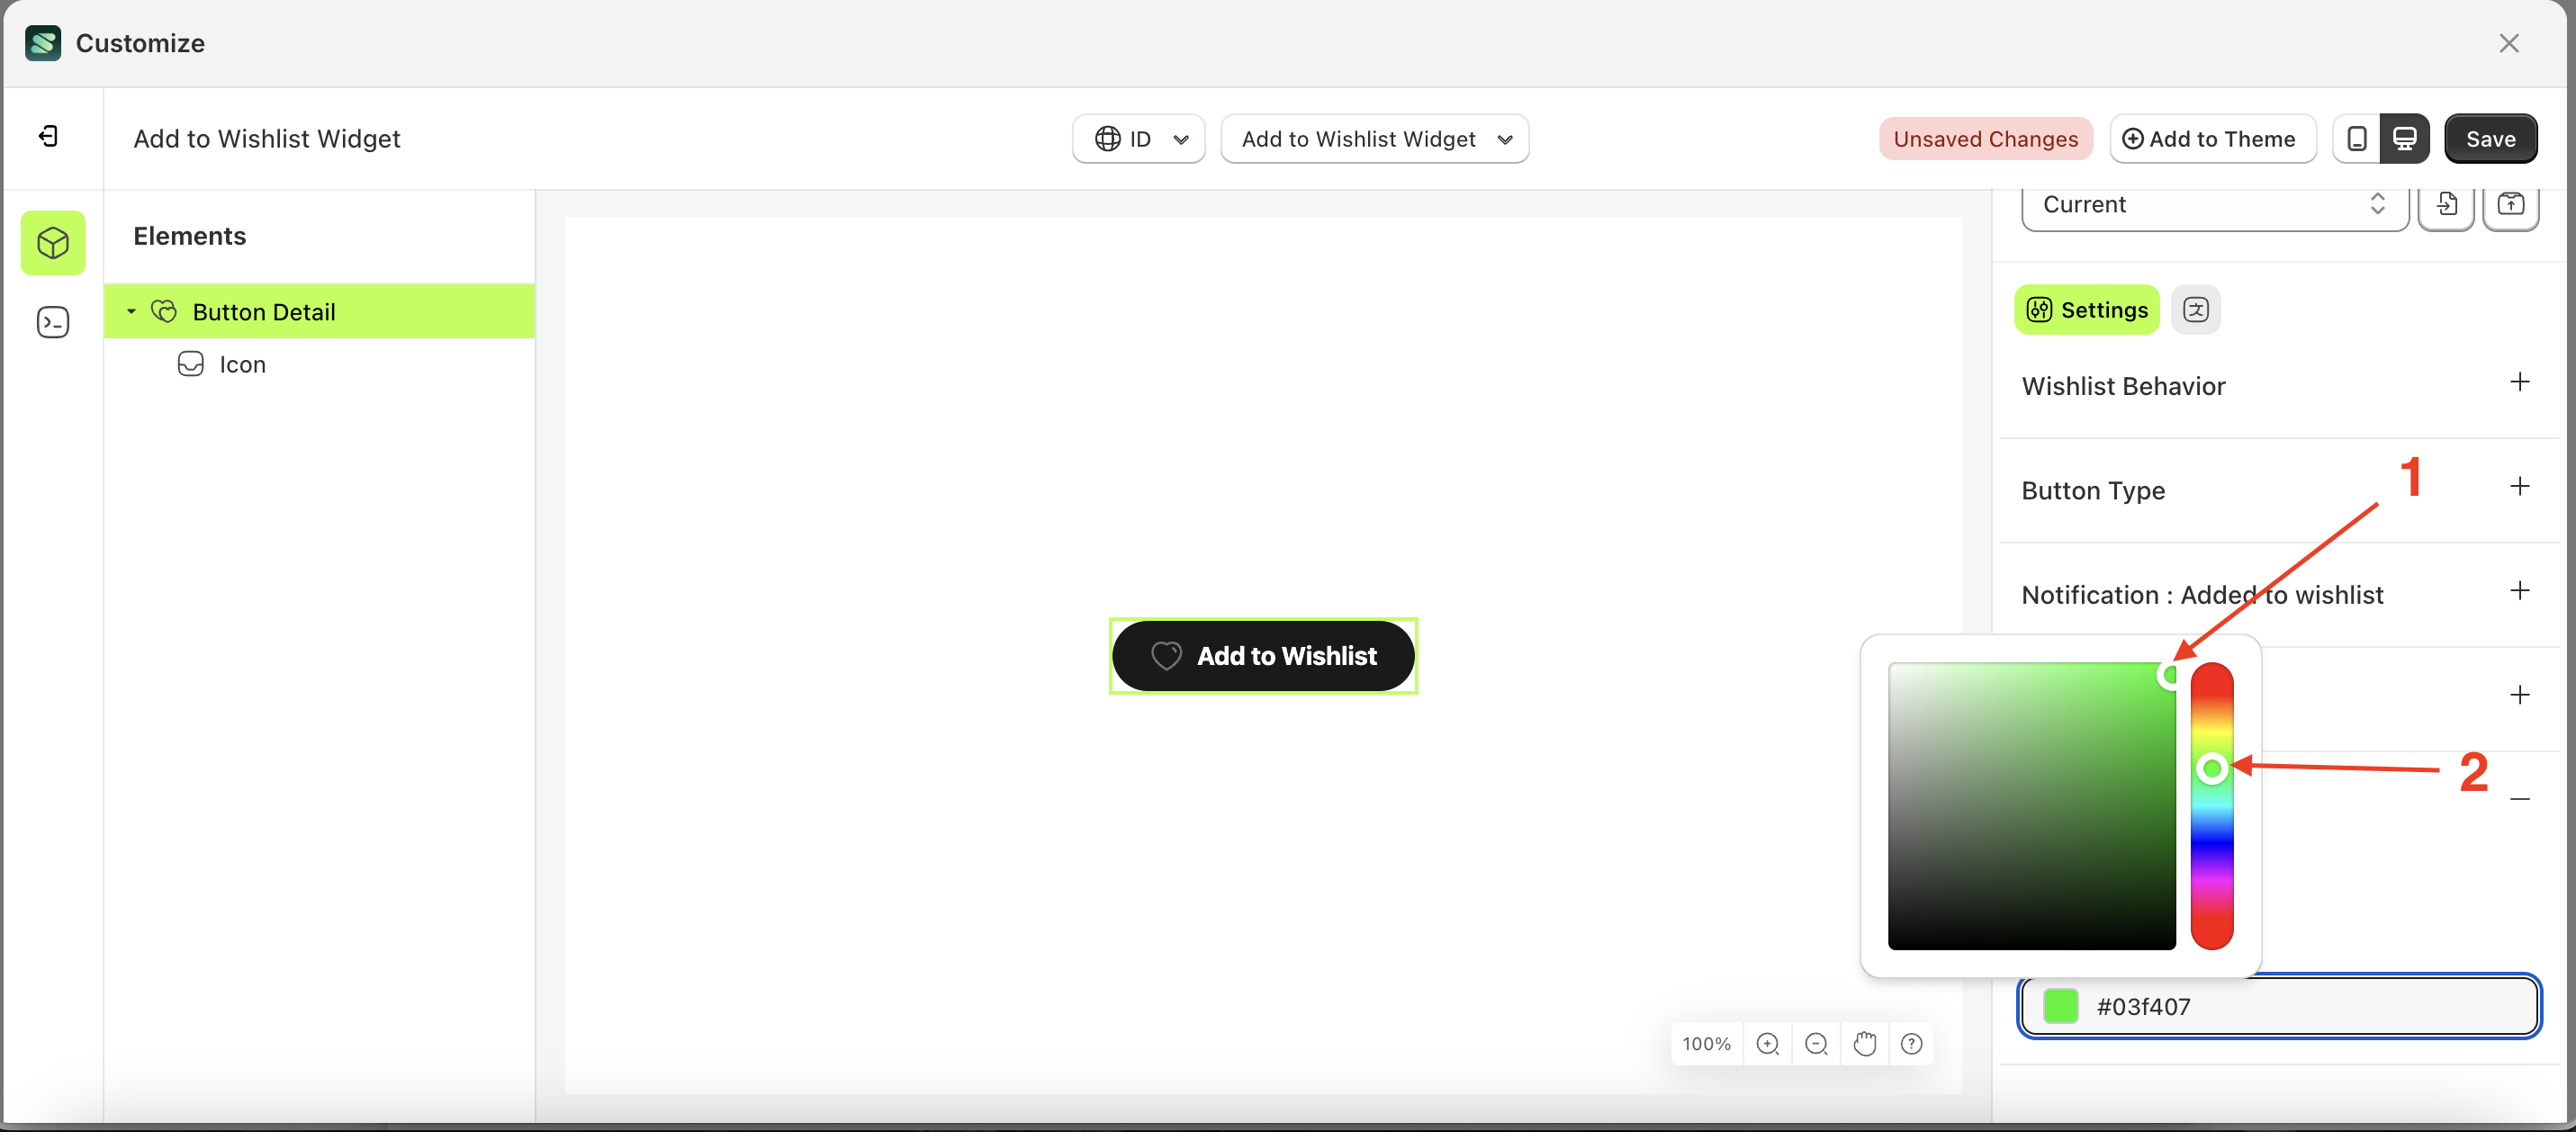This screenshot has width=2576, height=1132.
Task: Collapse the Button Detail tree item
Action: [x=131, y=311]
